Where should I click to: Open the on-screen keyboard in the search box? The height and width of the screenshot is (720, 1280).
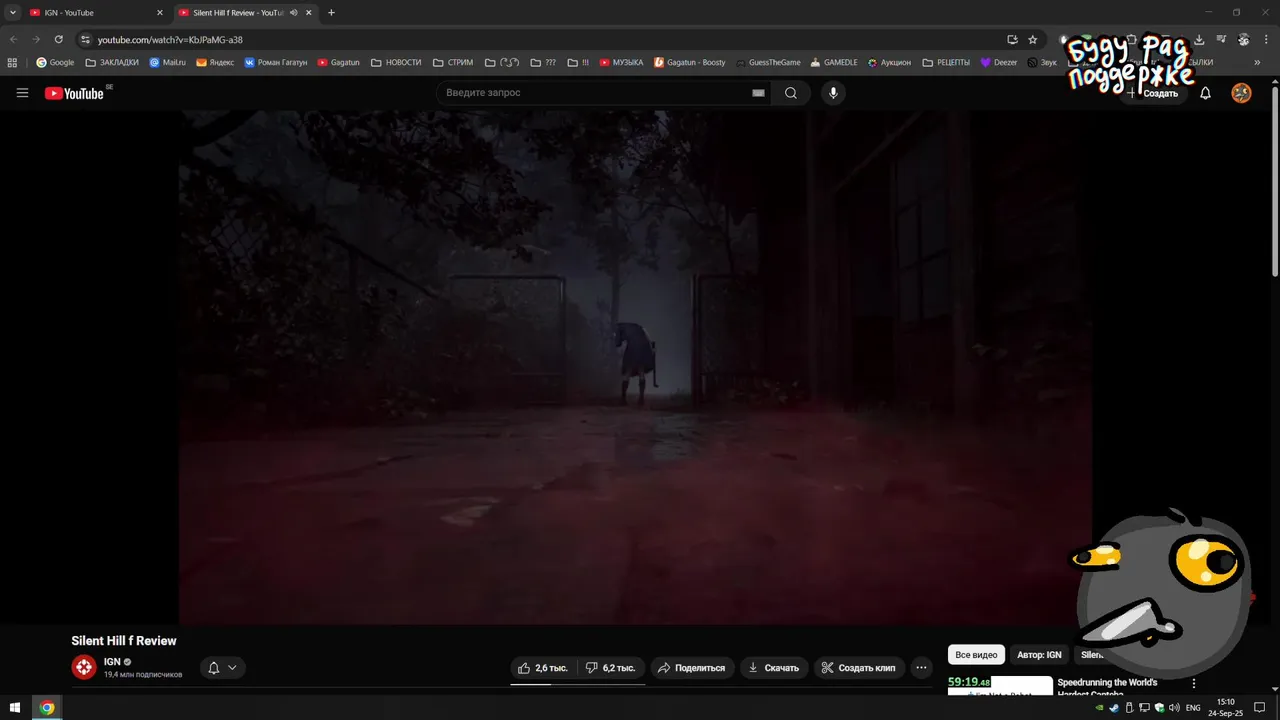[758, 93]
